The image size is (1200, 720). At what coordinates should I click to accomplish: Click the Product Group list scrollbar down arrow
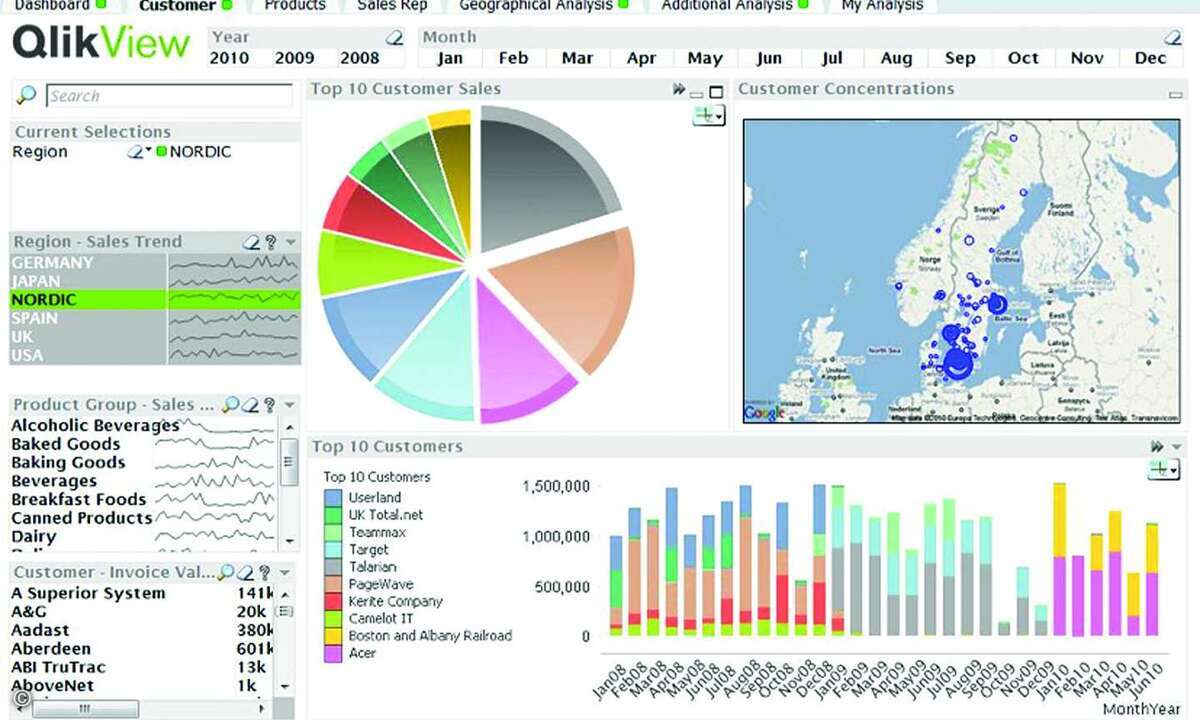click(289, 540)
